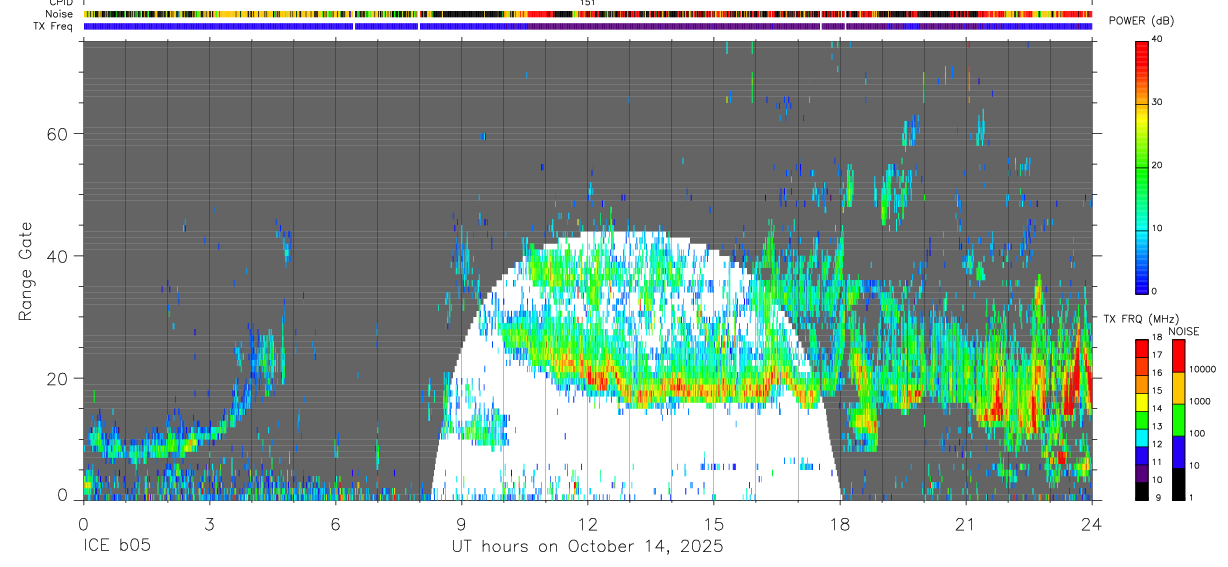The width and height of the screenshot is (1228, 567).
Task: Click the 12 tick on the UT hours axis
Action: point(588,523)
